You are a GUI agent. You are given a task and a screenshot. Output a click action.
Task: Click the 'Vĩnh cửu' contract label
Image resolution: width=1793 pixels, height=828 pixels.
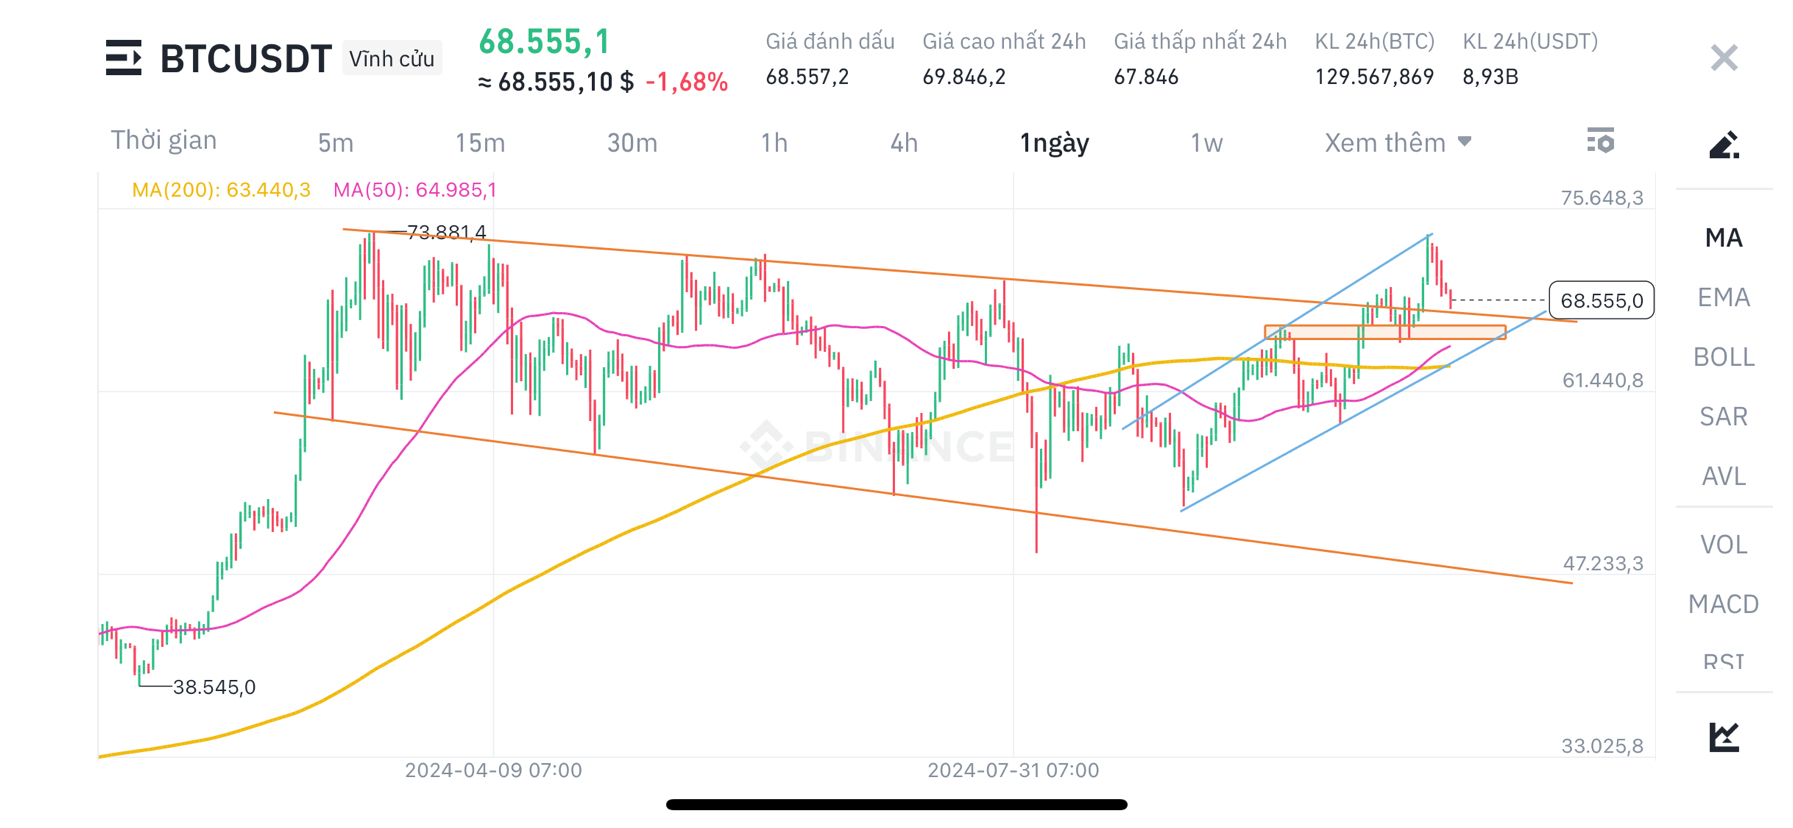click(x=391, y=57)
